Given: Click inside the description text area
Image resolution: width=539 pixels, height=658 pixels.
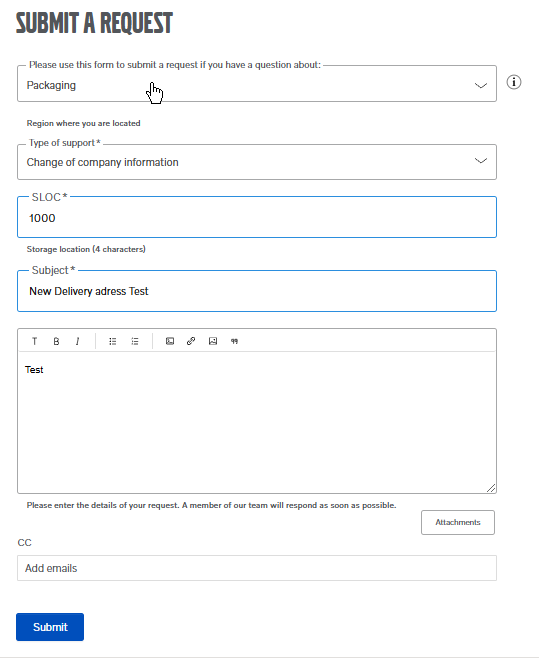Looking at the screenshot, I should (257, 422).
